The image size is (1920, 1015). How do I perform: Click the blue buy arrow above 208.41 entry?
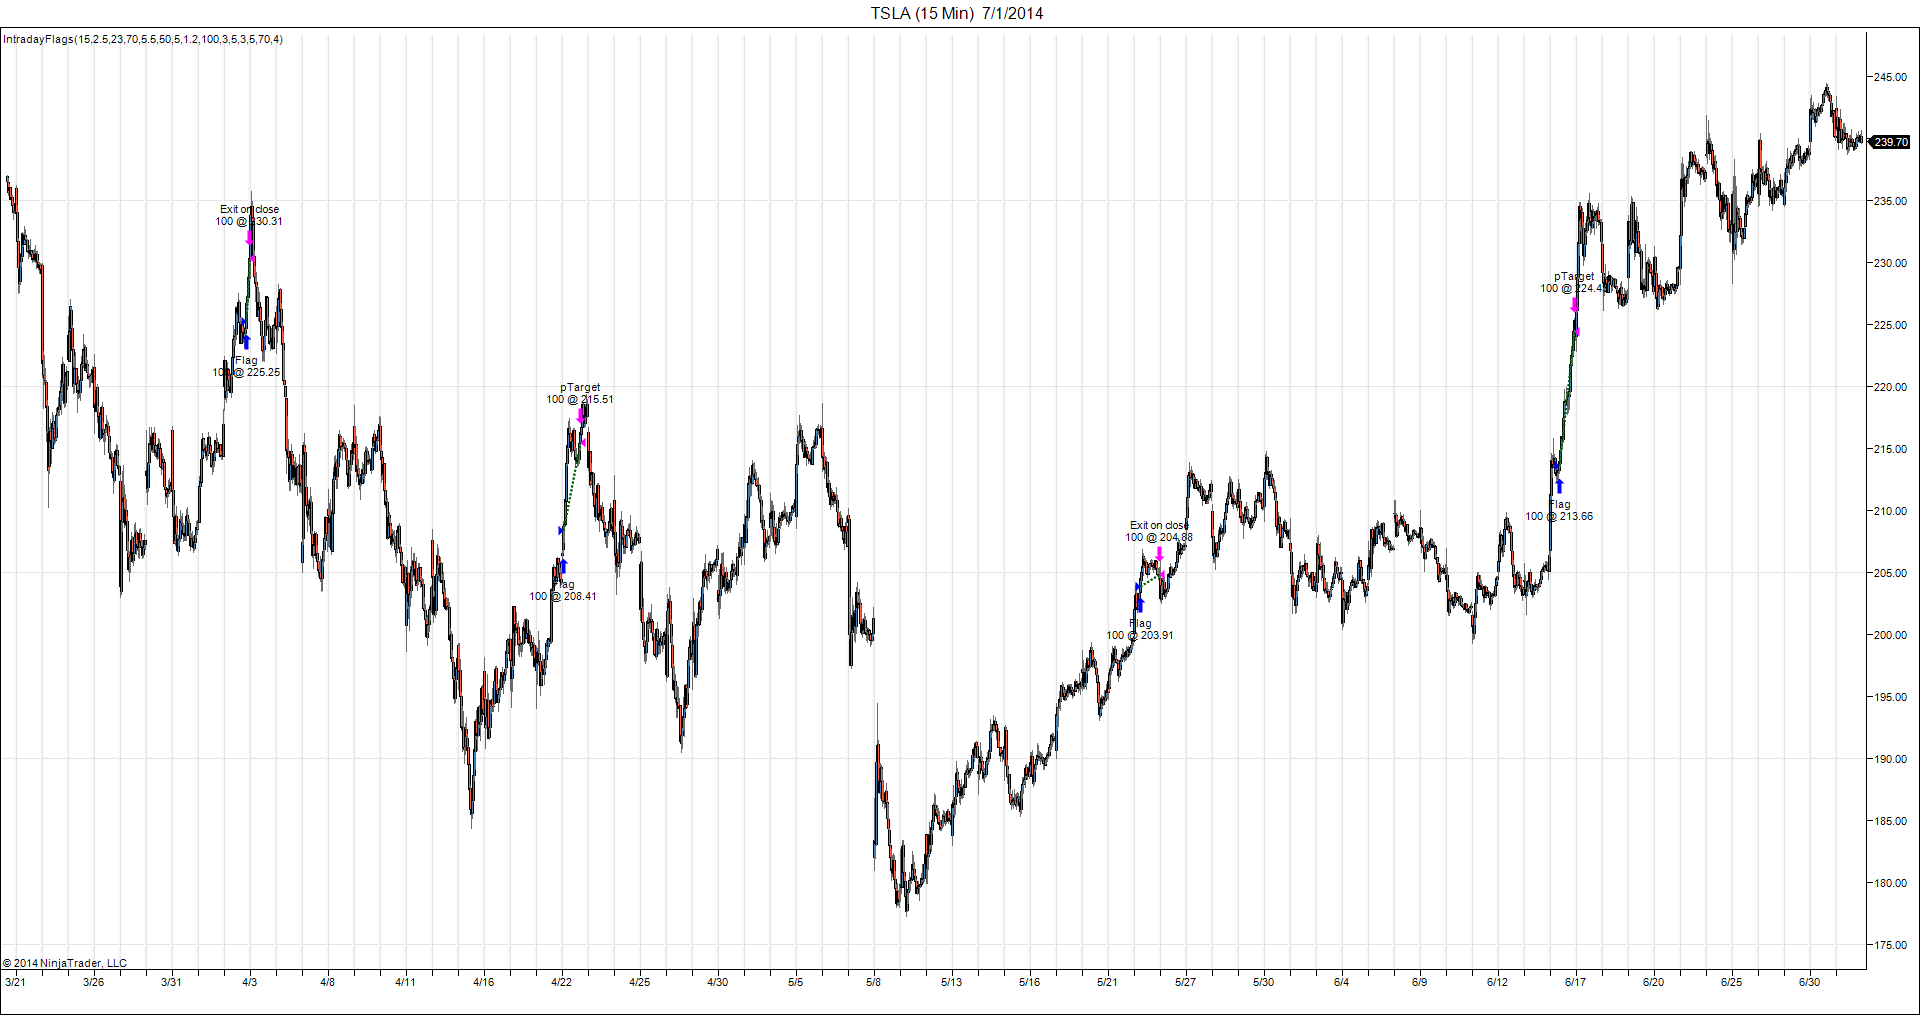tap(563, 566)
